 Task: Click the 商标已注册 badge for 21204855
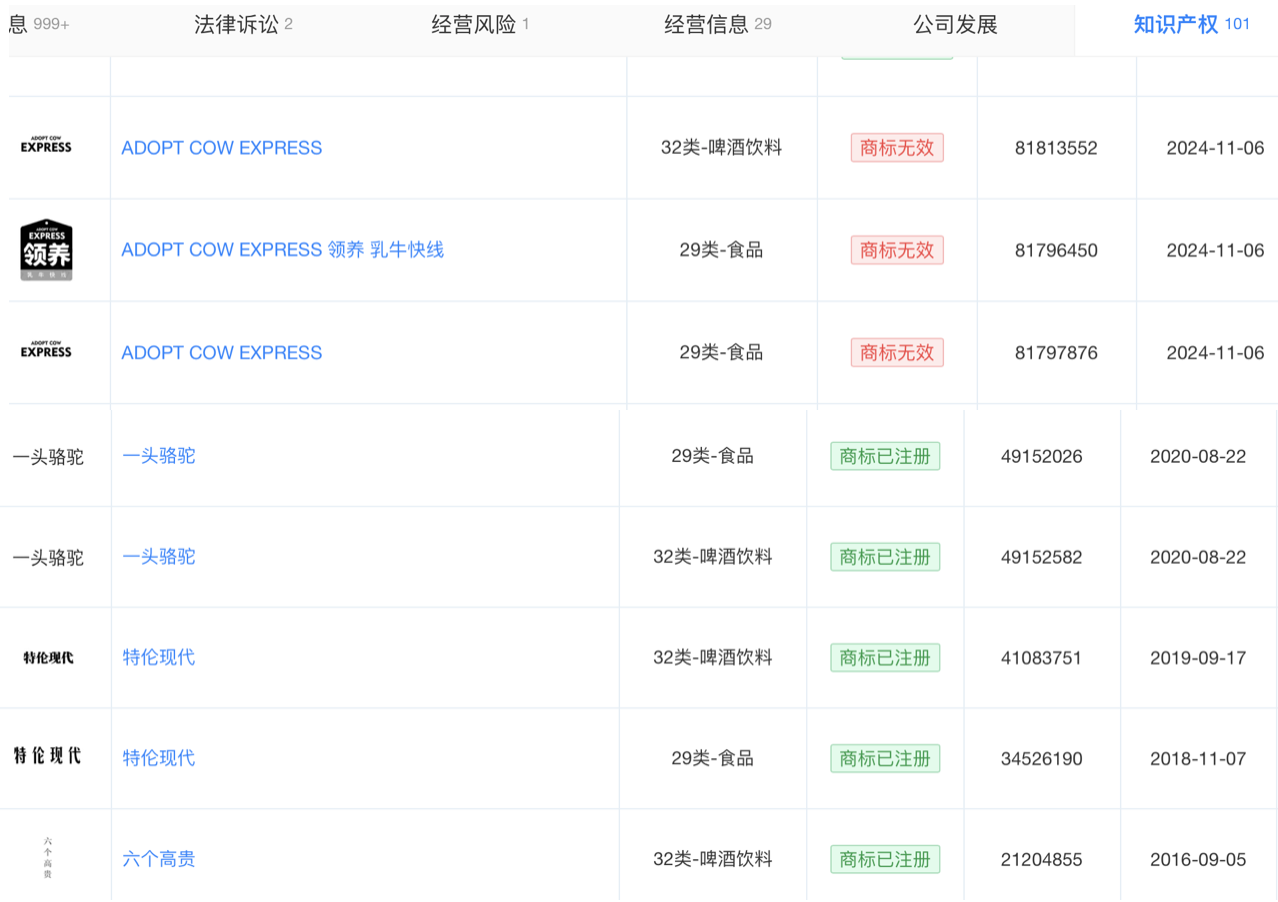click(884, 859)
